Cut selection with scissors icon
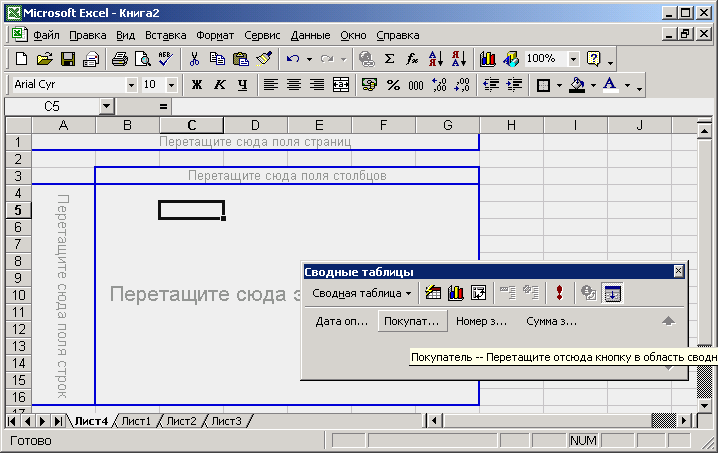The width and height of the screenshot is (718, 453). pyautogui.click(x=195, y=59)
